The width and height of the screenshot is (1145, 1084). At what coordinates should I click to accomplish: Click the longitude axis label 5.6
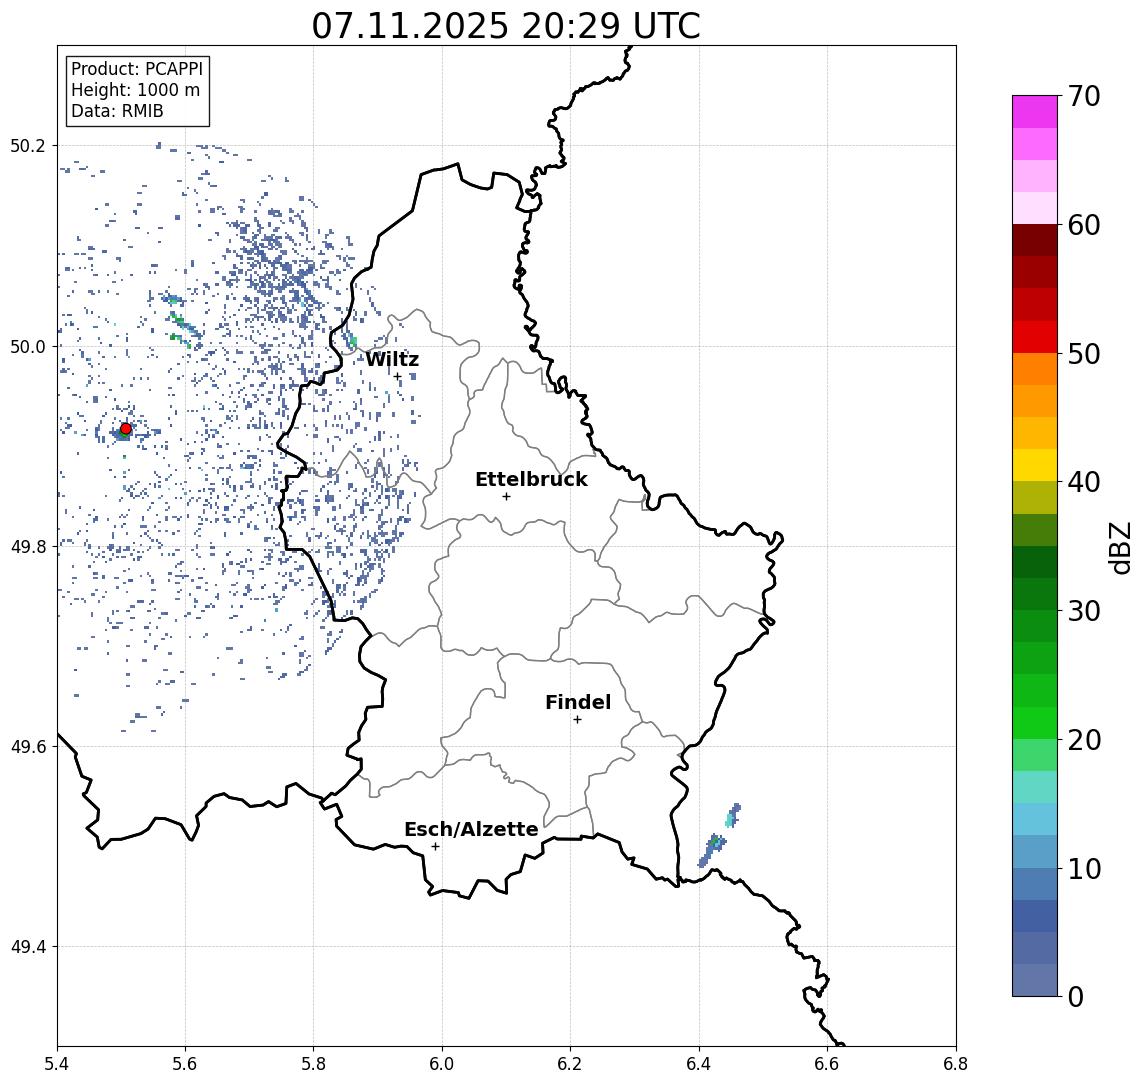[x=185, y=1063]
